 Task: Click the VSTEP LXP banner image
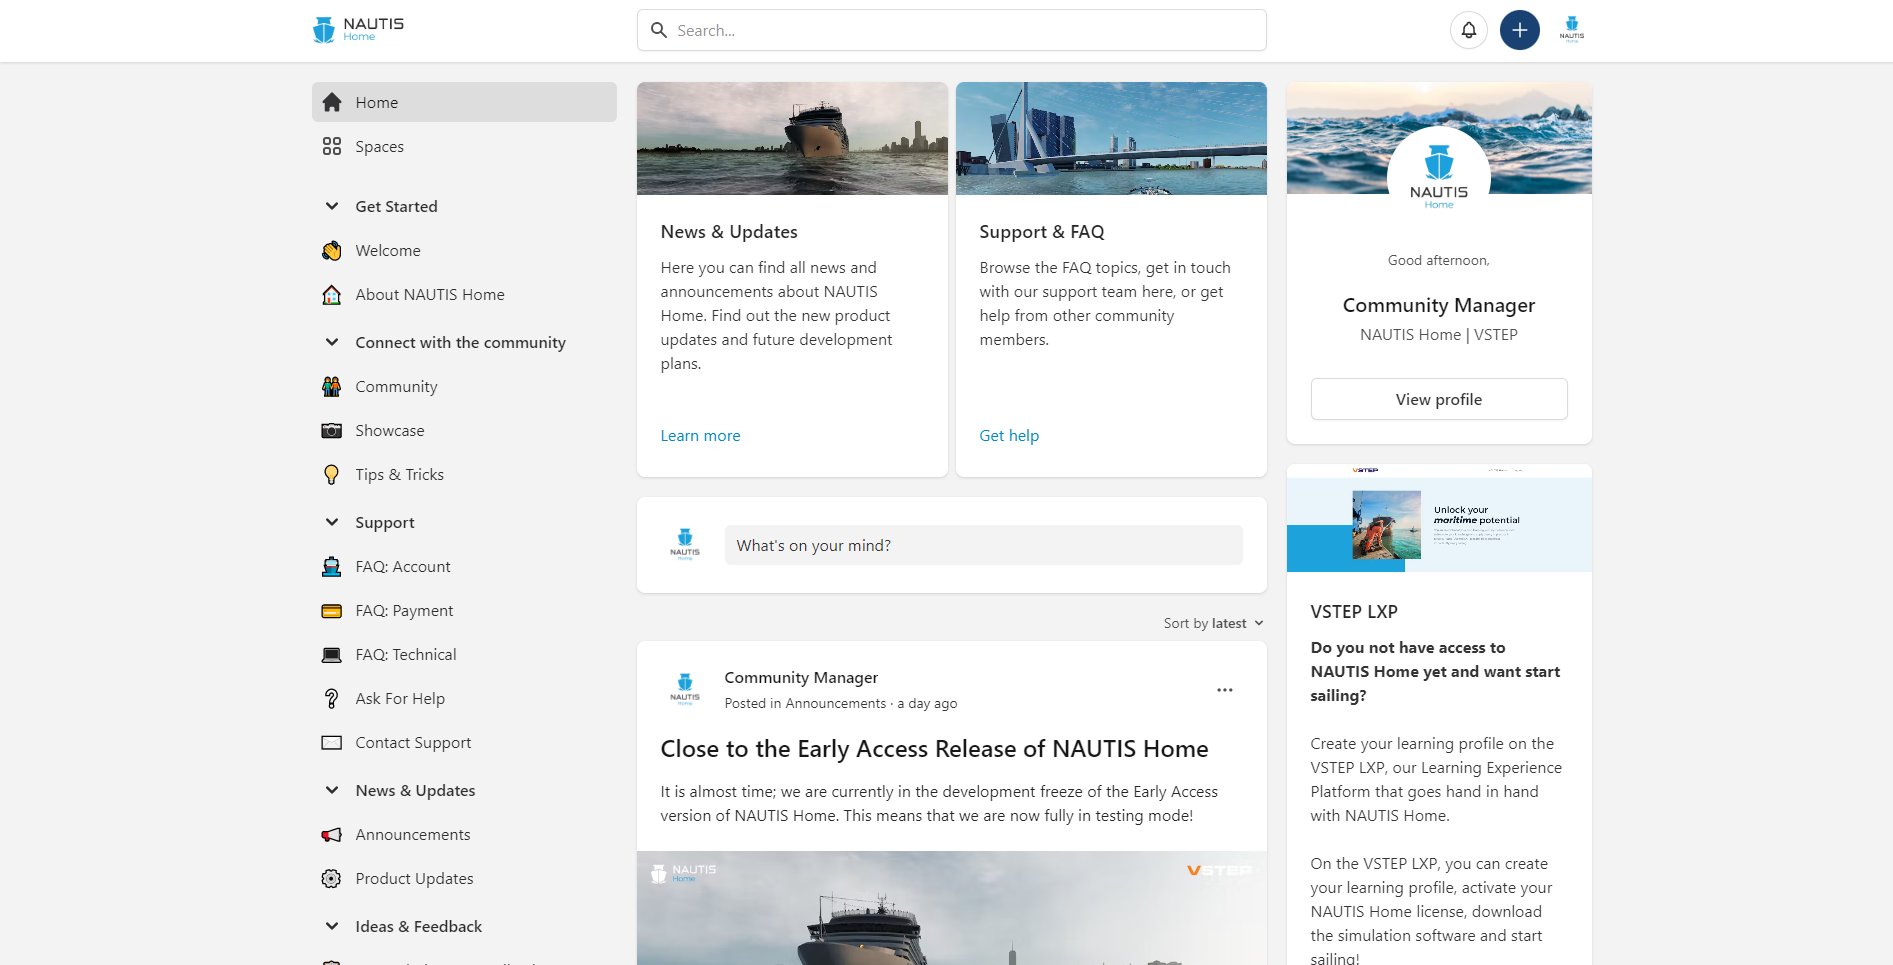pyautogui.click(x=1439, y=518)
